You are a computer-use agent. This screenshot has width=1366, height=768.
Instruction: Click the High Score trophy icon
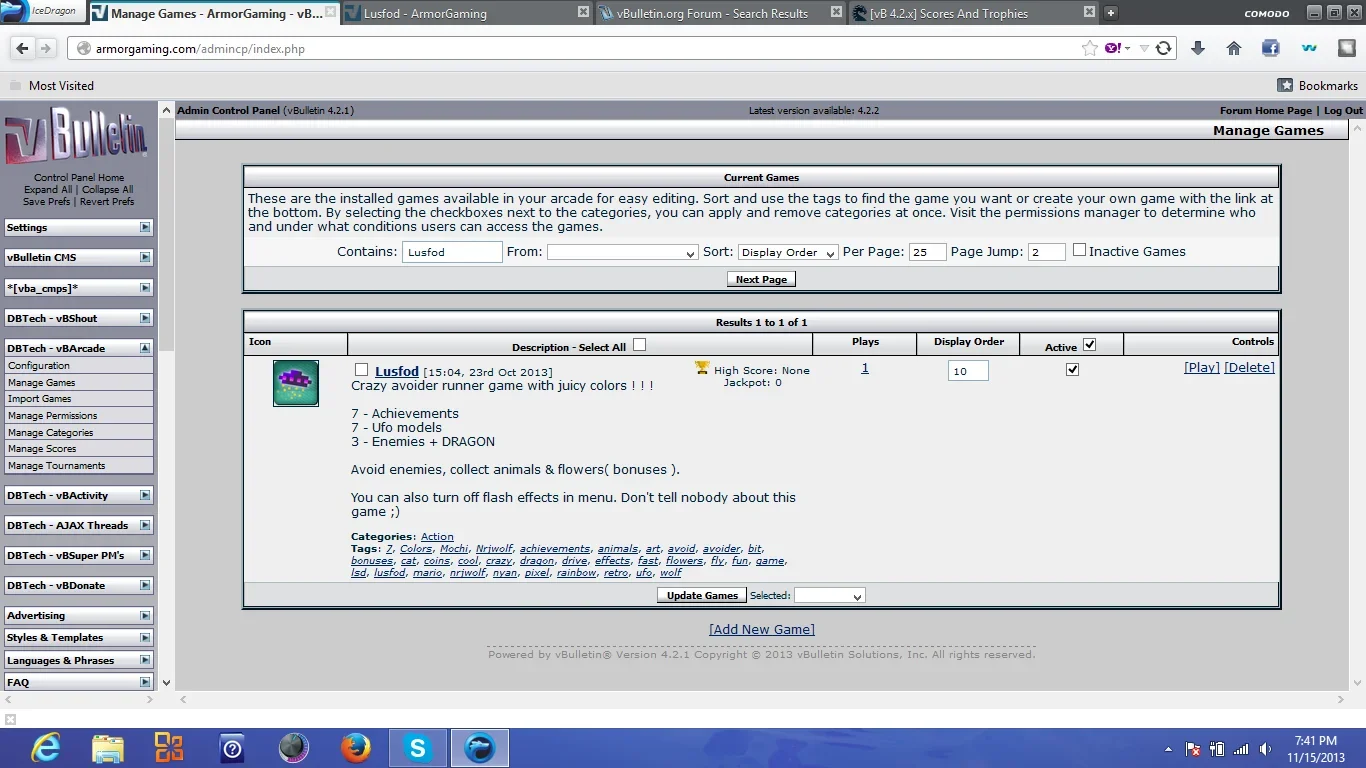pos(702,368)
